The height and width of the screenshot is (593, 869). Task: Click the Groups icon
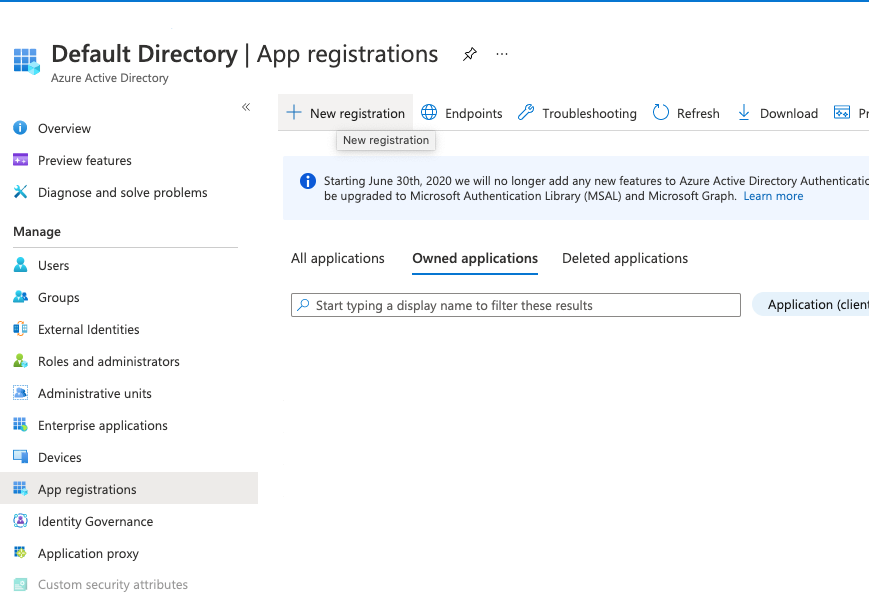21,297
